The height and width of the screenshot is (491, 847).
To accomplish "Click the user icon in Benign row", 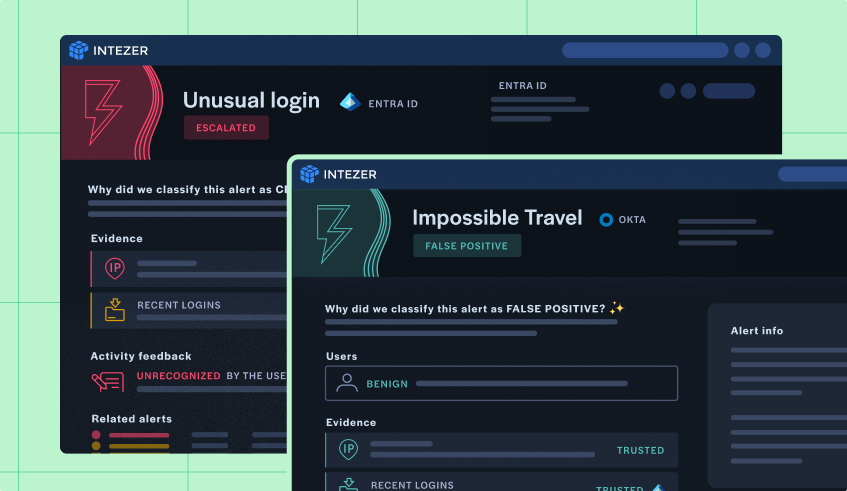I will (x=346, y=383).
